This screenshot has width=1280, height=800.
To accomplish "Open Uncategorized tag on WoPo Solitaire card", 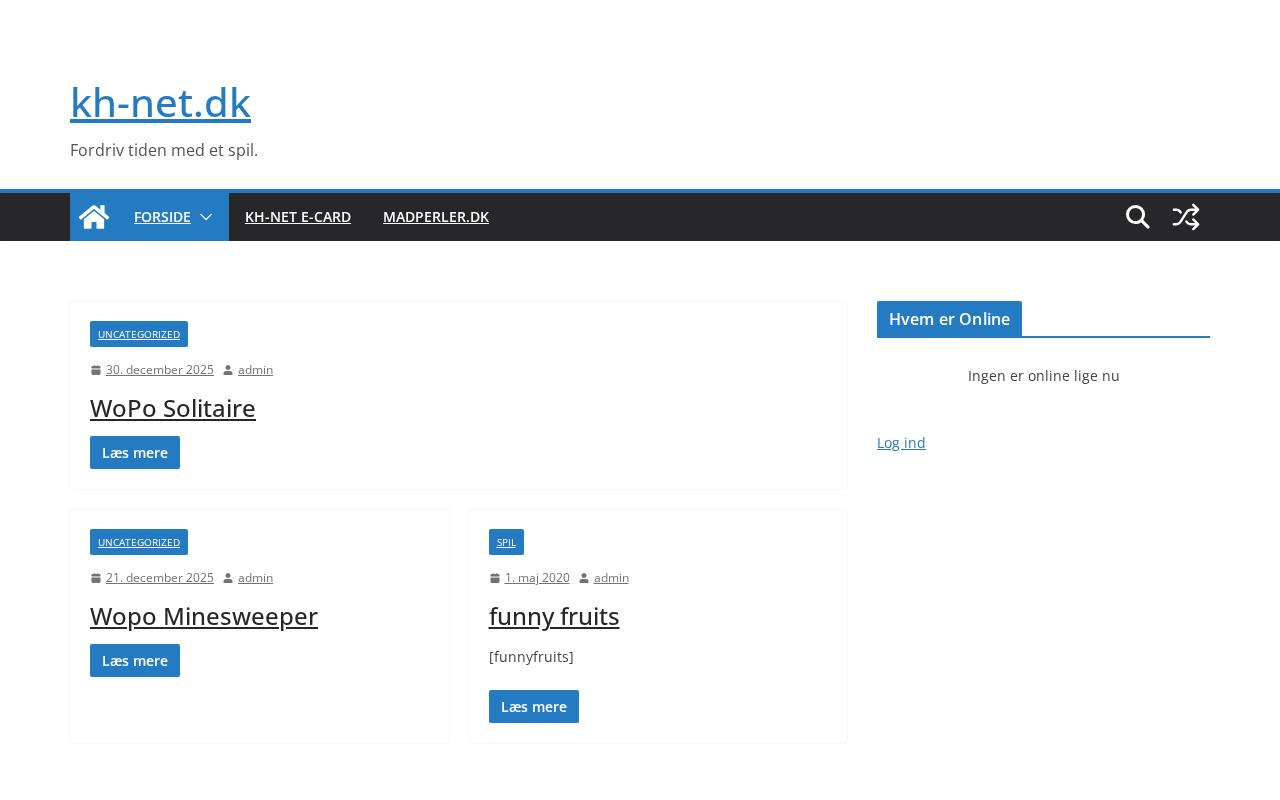I will click(139, 334).
